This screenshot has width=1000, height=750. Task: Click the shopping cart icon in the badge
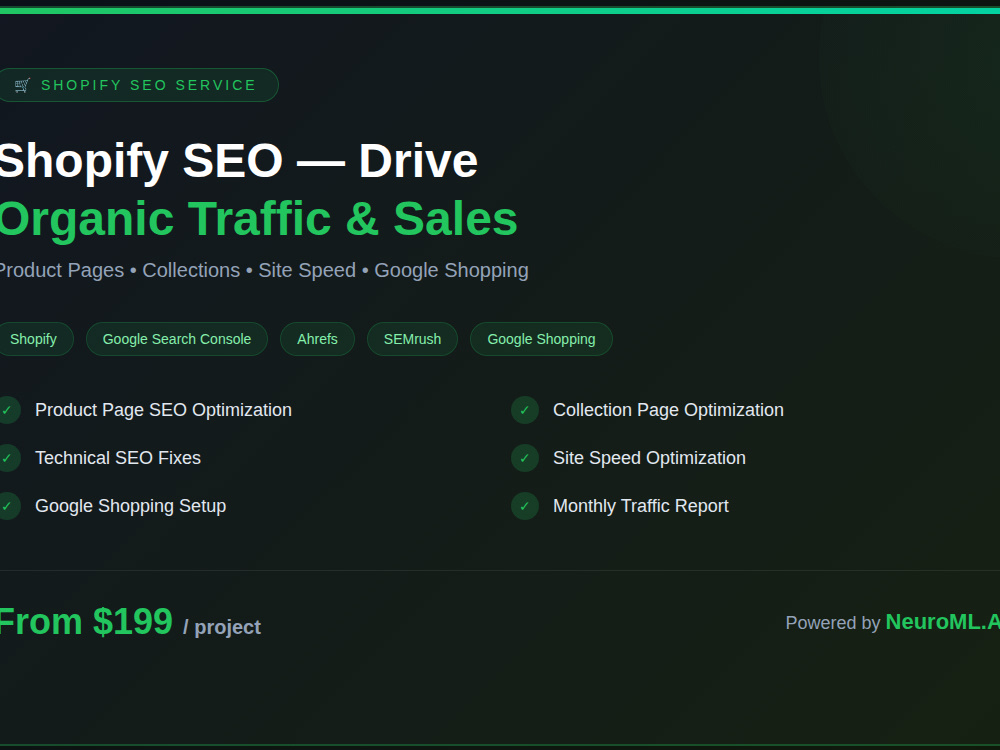(x=22, y=85)
